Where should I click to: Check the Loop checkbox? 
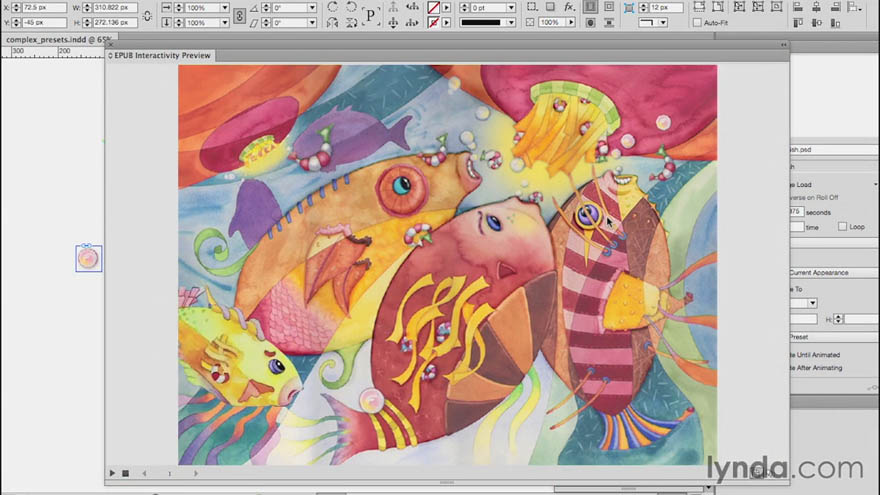click(842, 227)
